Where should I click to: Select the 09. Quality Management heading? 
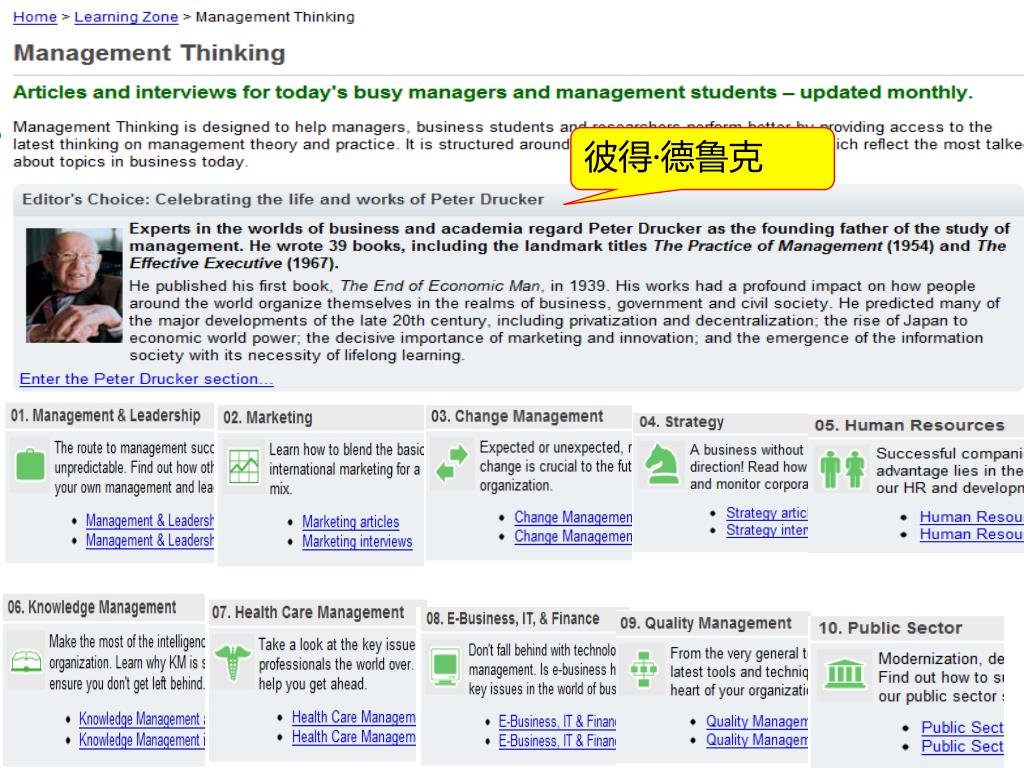(x=706, y=624)
